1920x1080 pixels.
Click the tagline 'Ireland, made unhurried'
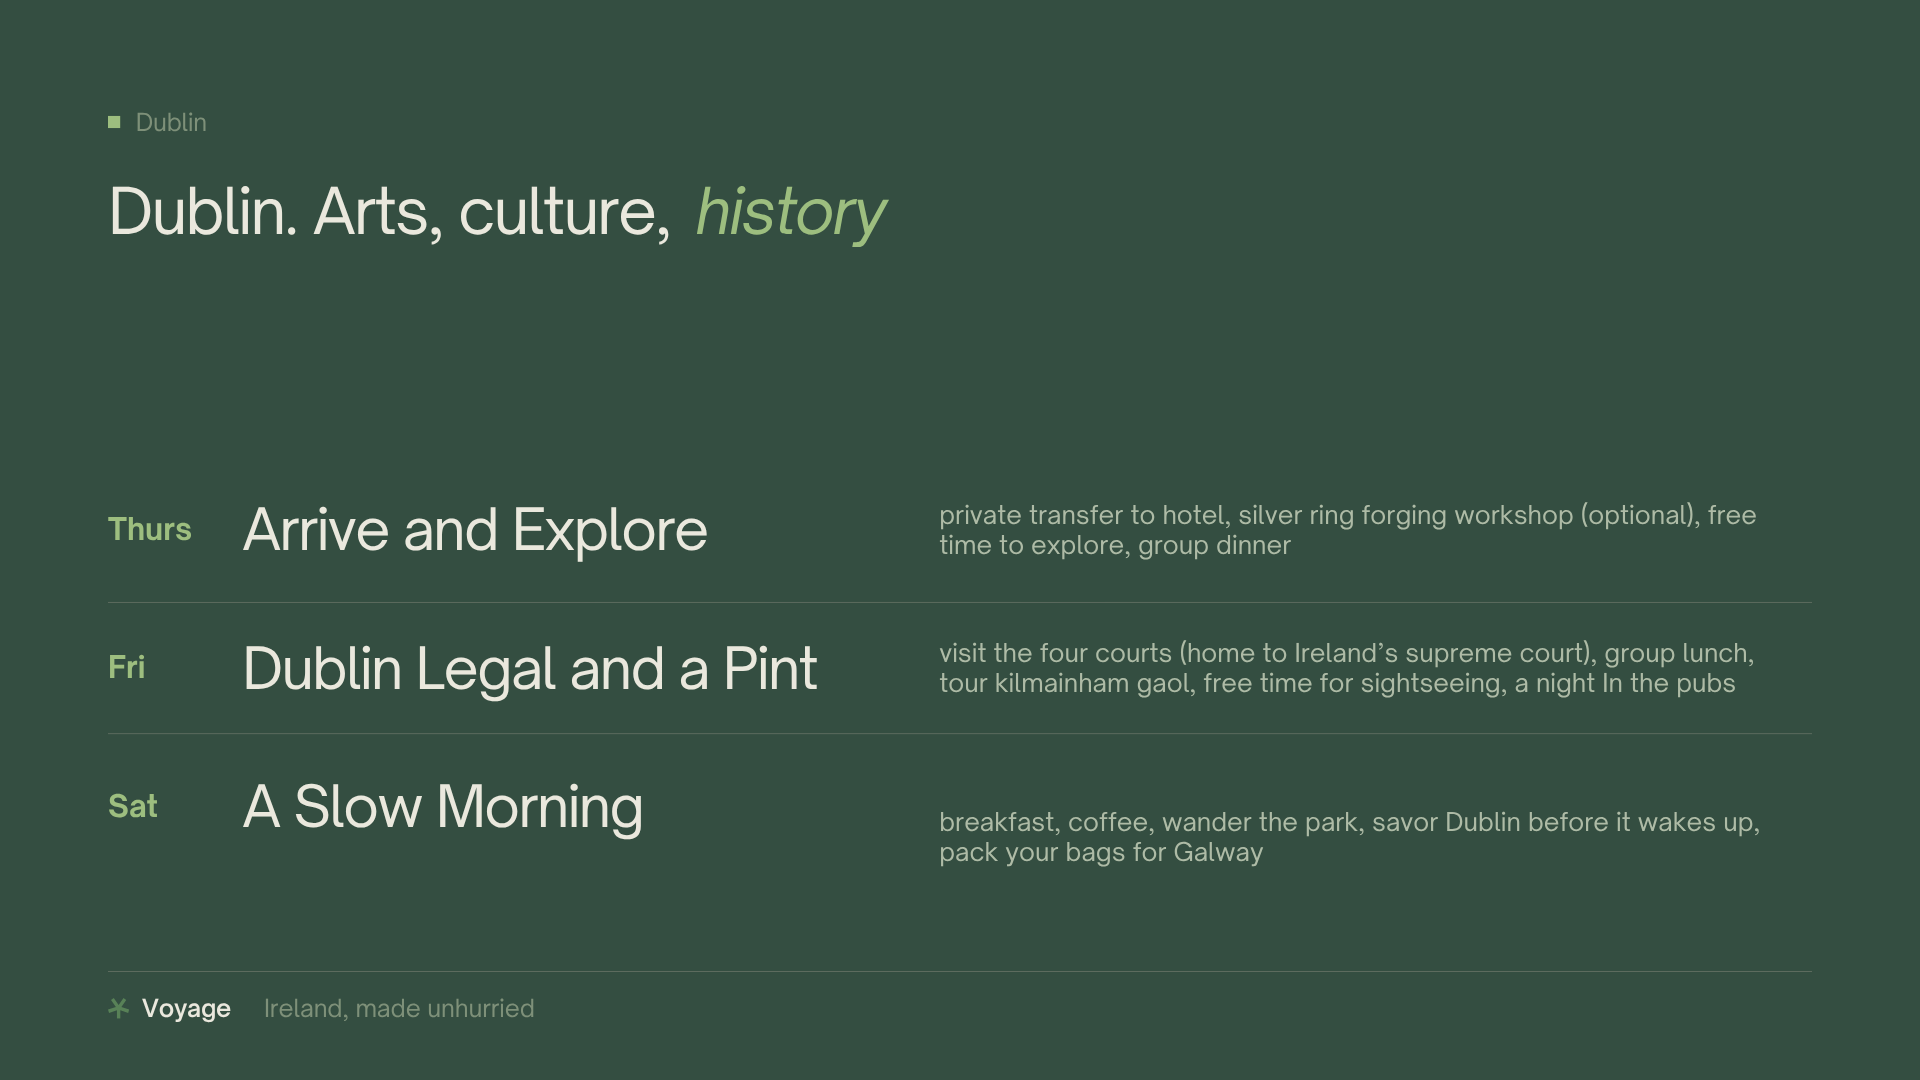[399, 1008]
